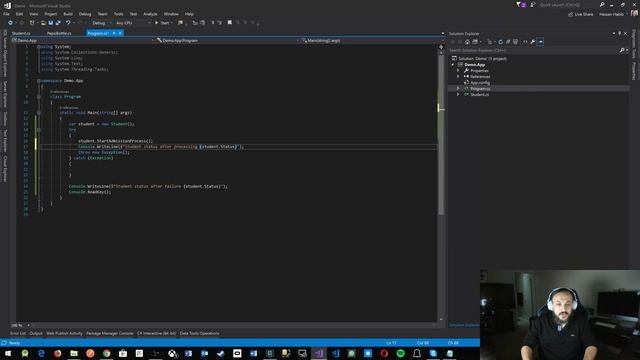Screen dimensions: 640x360
Task: Open the Error List tab
Action: click(18, 333)
